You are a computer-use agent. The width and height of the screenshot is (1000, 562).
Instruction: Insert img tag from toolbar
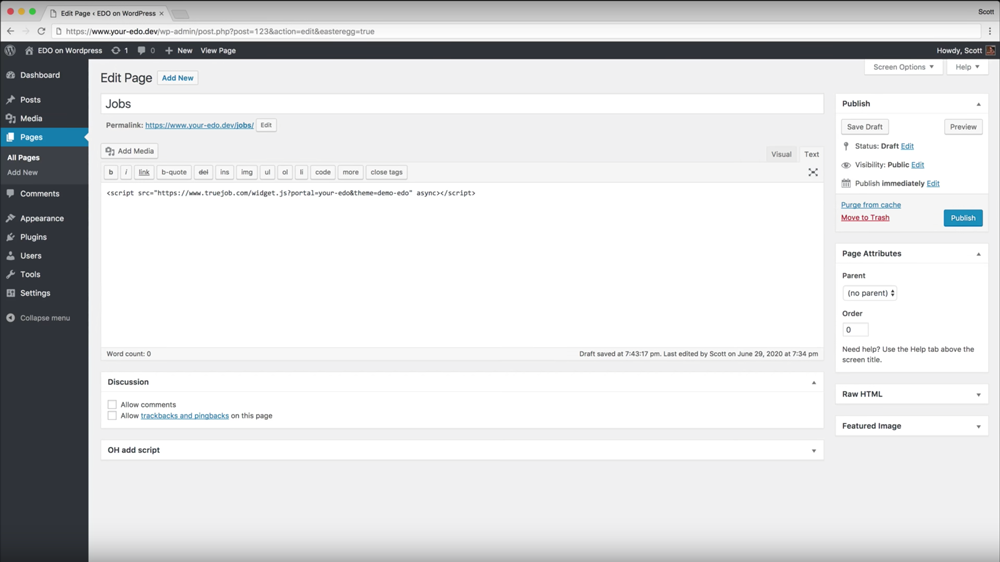[247, 172]
